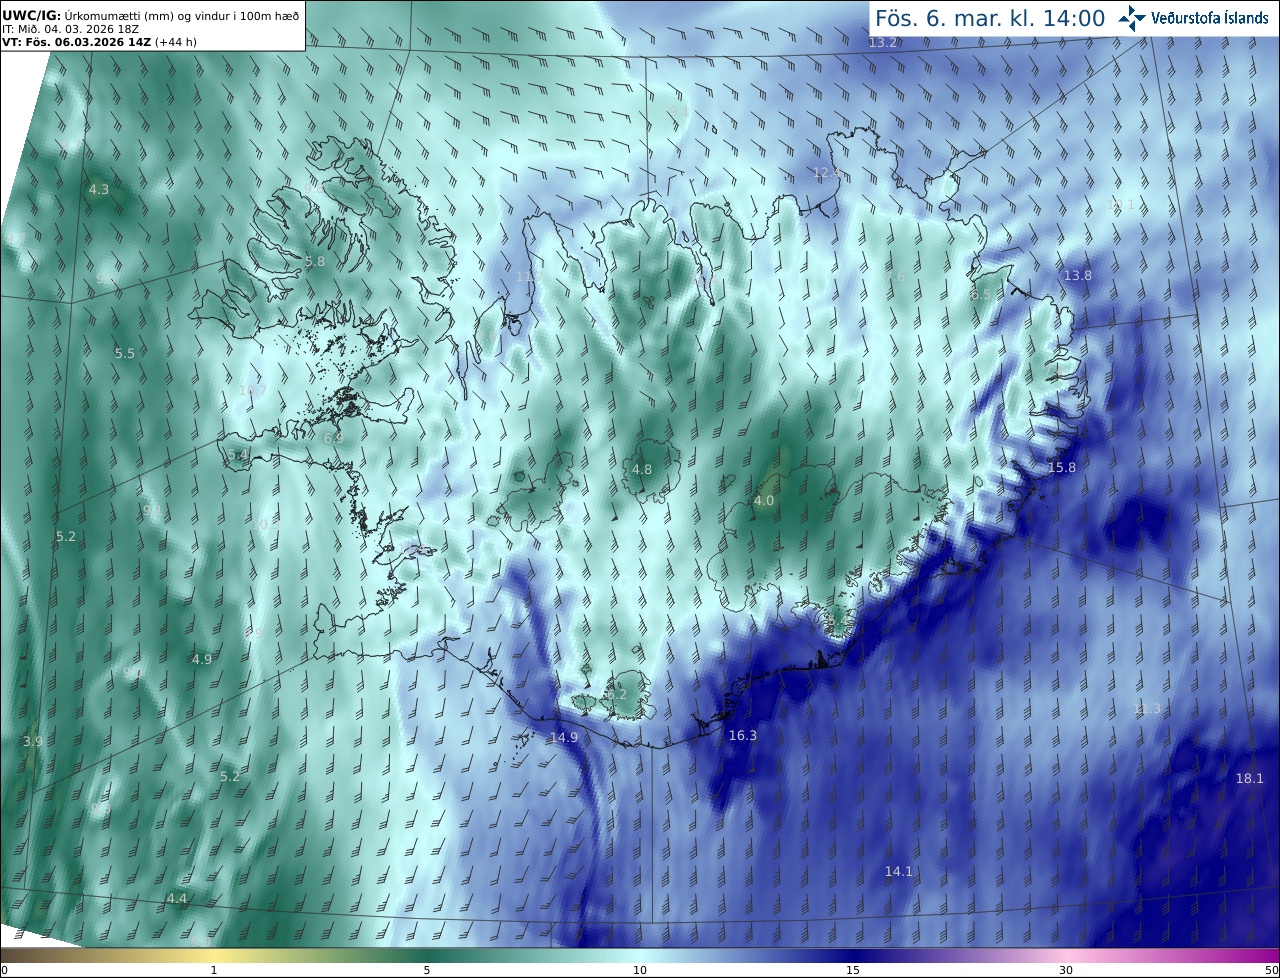Click the map value 12.4
This screenshot has height=978, width=1280.
[x=826, y=173]
